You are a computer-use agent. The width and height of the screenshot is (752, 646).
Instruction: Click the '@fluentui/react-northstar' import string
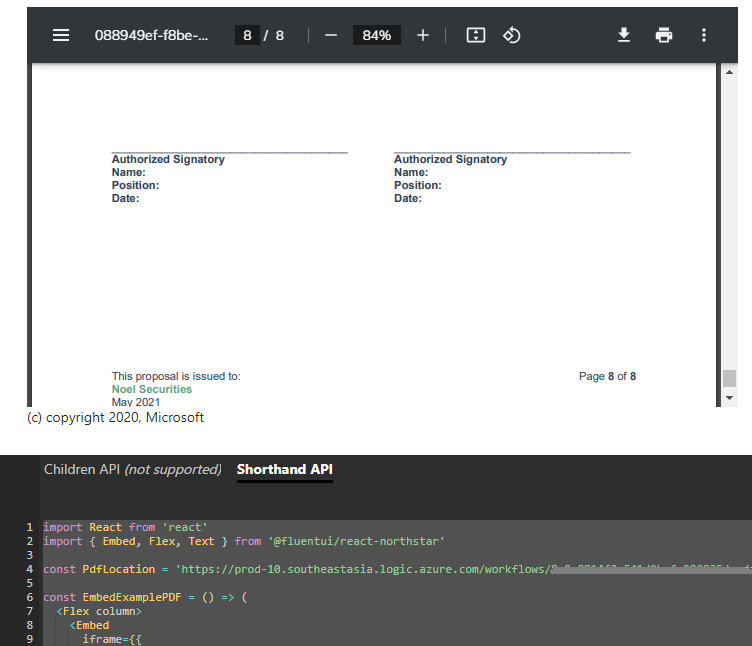(x=356, y=541)
